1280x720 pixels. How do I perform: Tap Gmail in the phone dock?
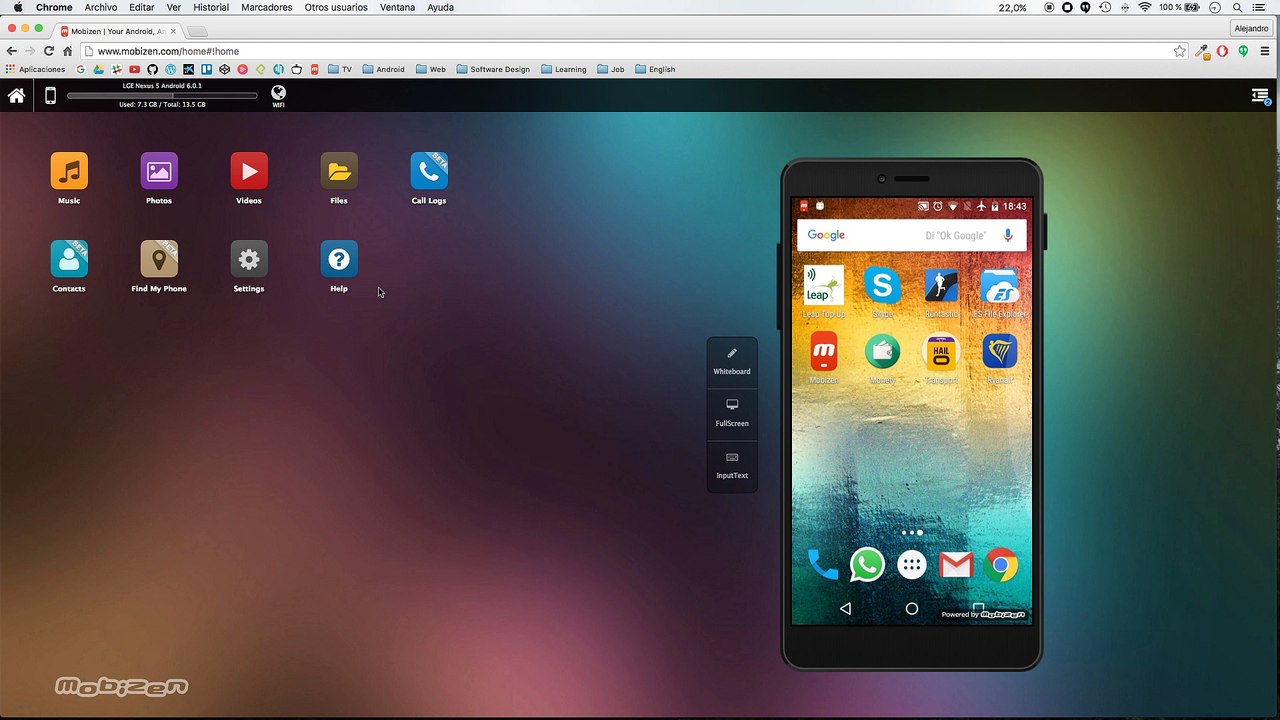point(956,566)
